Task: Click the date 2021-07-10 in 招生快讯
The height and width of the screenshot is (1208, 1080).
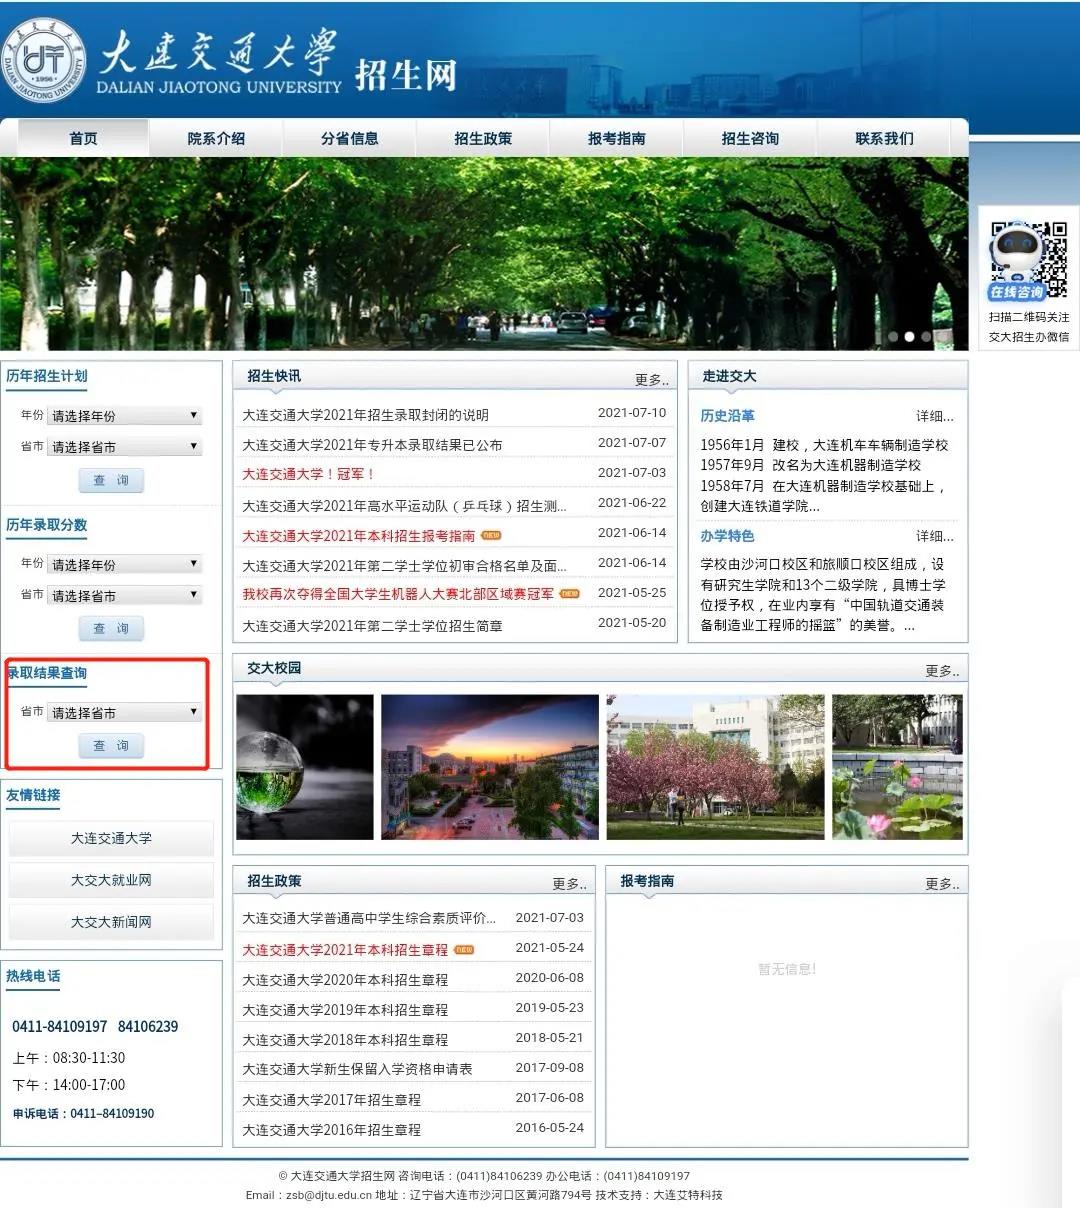Action: point(632,413)
